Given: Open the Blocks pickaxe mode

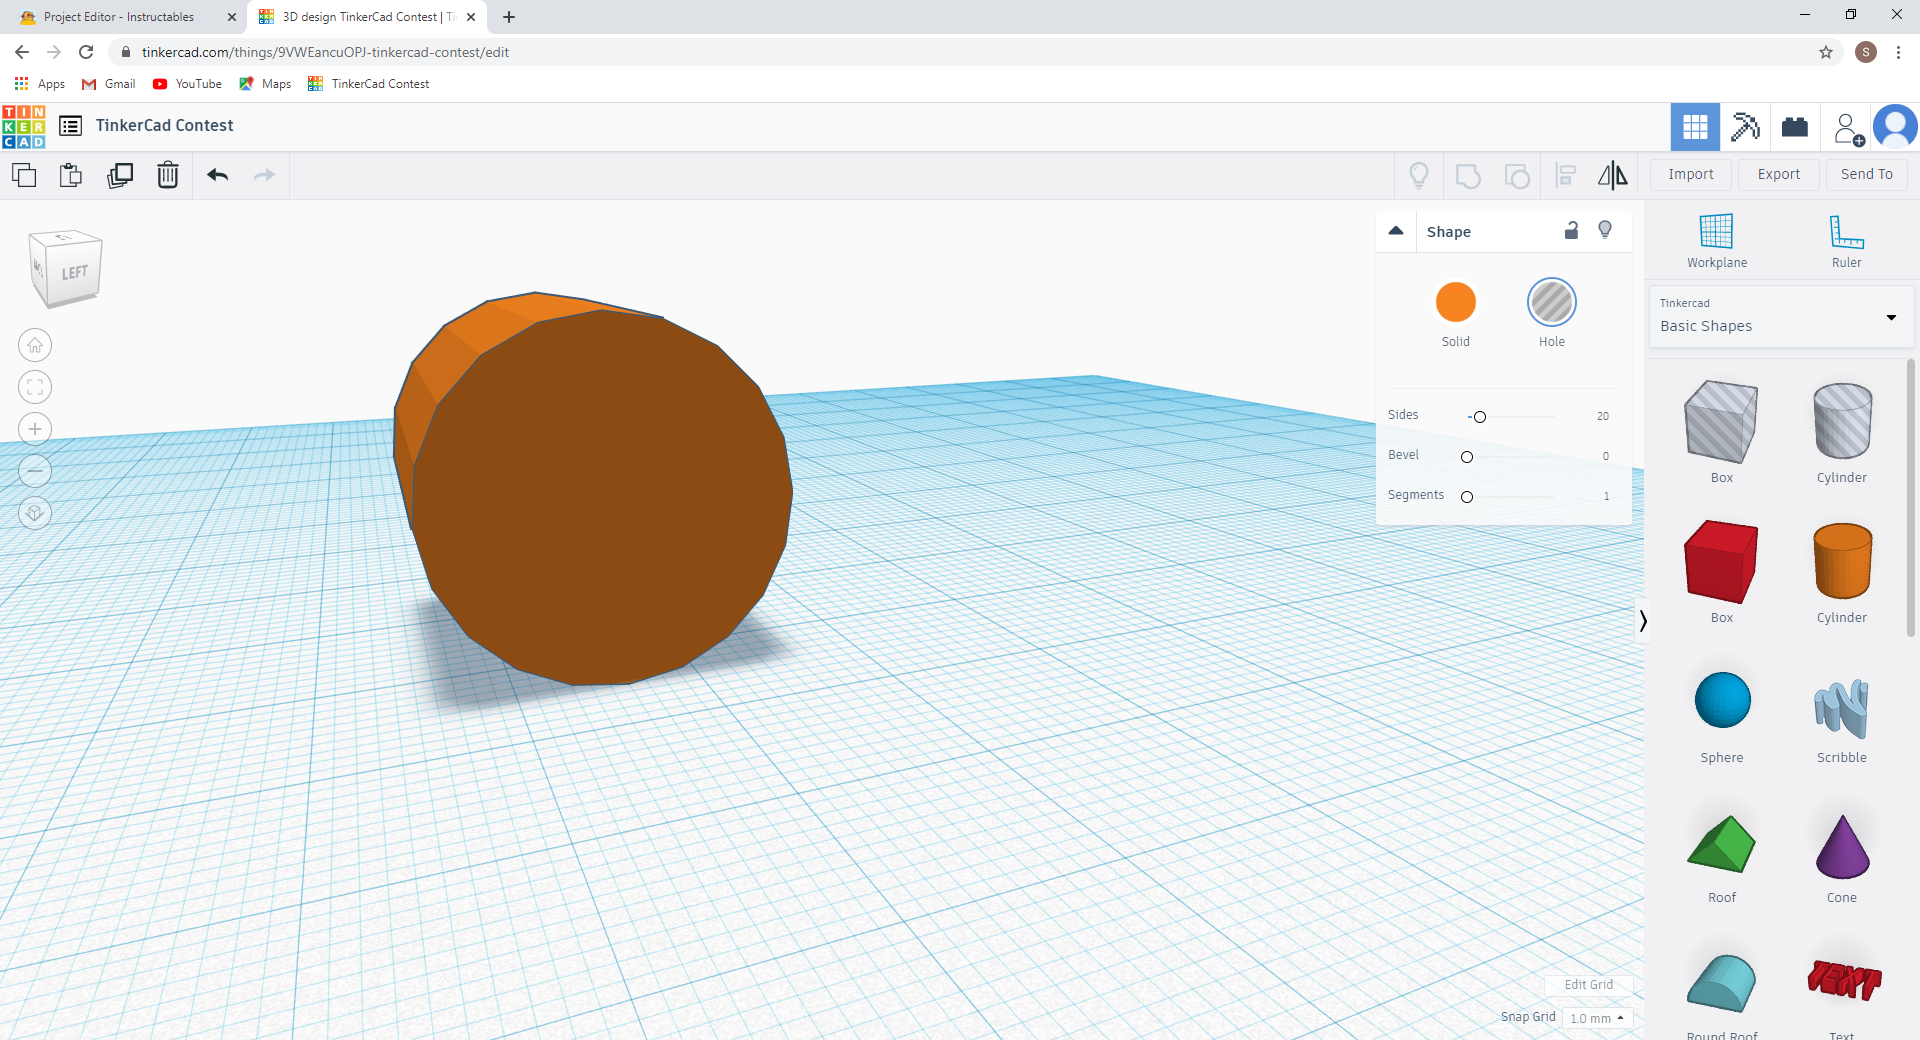Looking at the screenshot, I should pyautogui.click(x=1745, y=127).
